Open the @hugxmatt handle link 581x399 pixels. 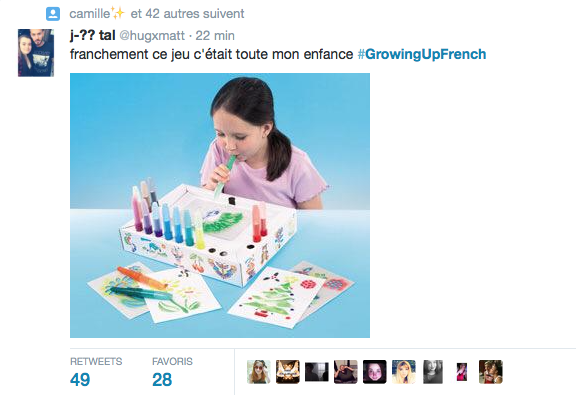152,36
